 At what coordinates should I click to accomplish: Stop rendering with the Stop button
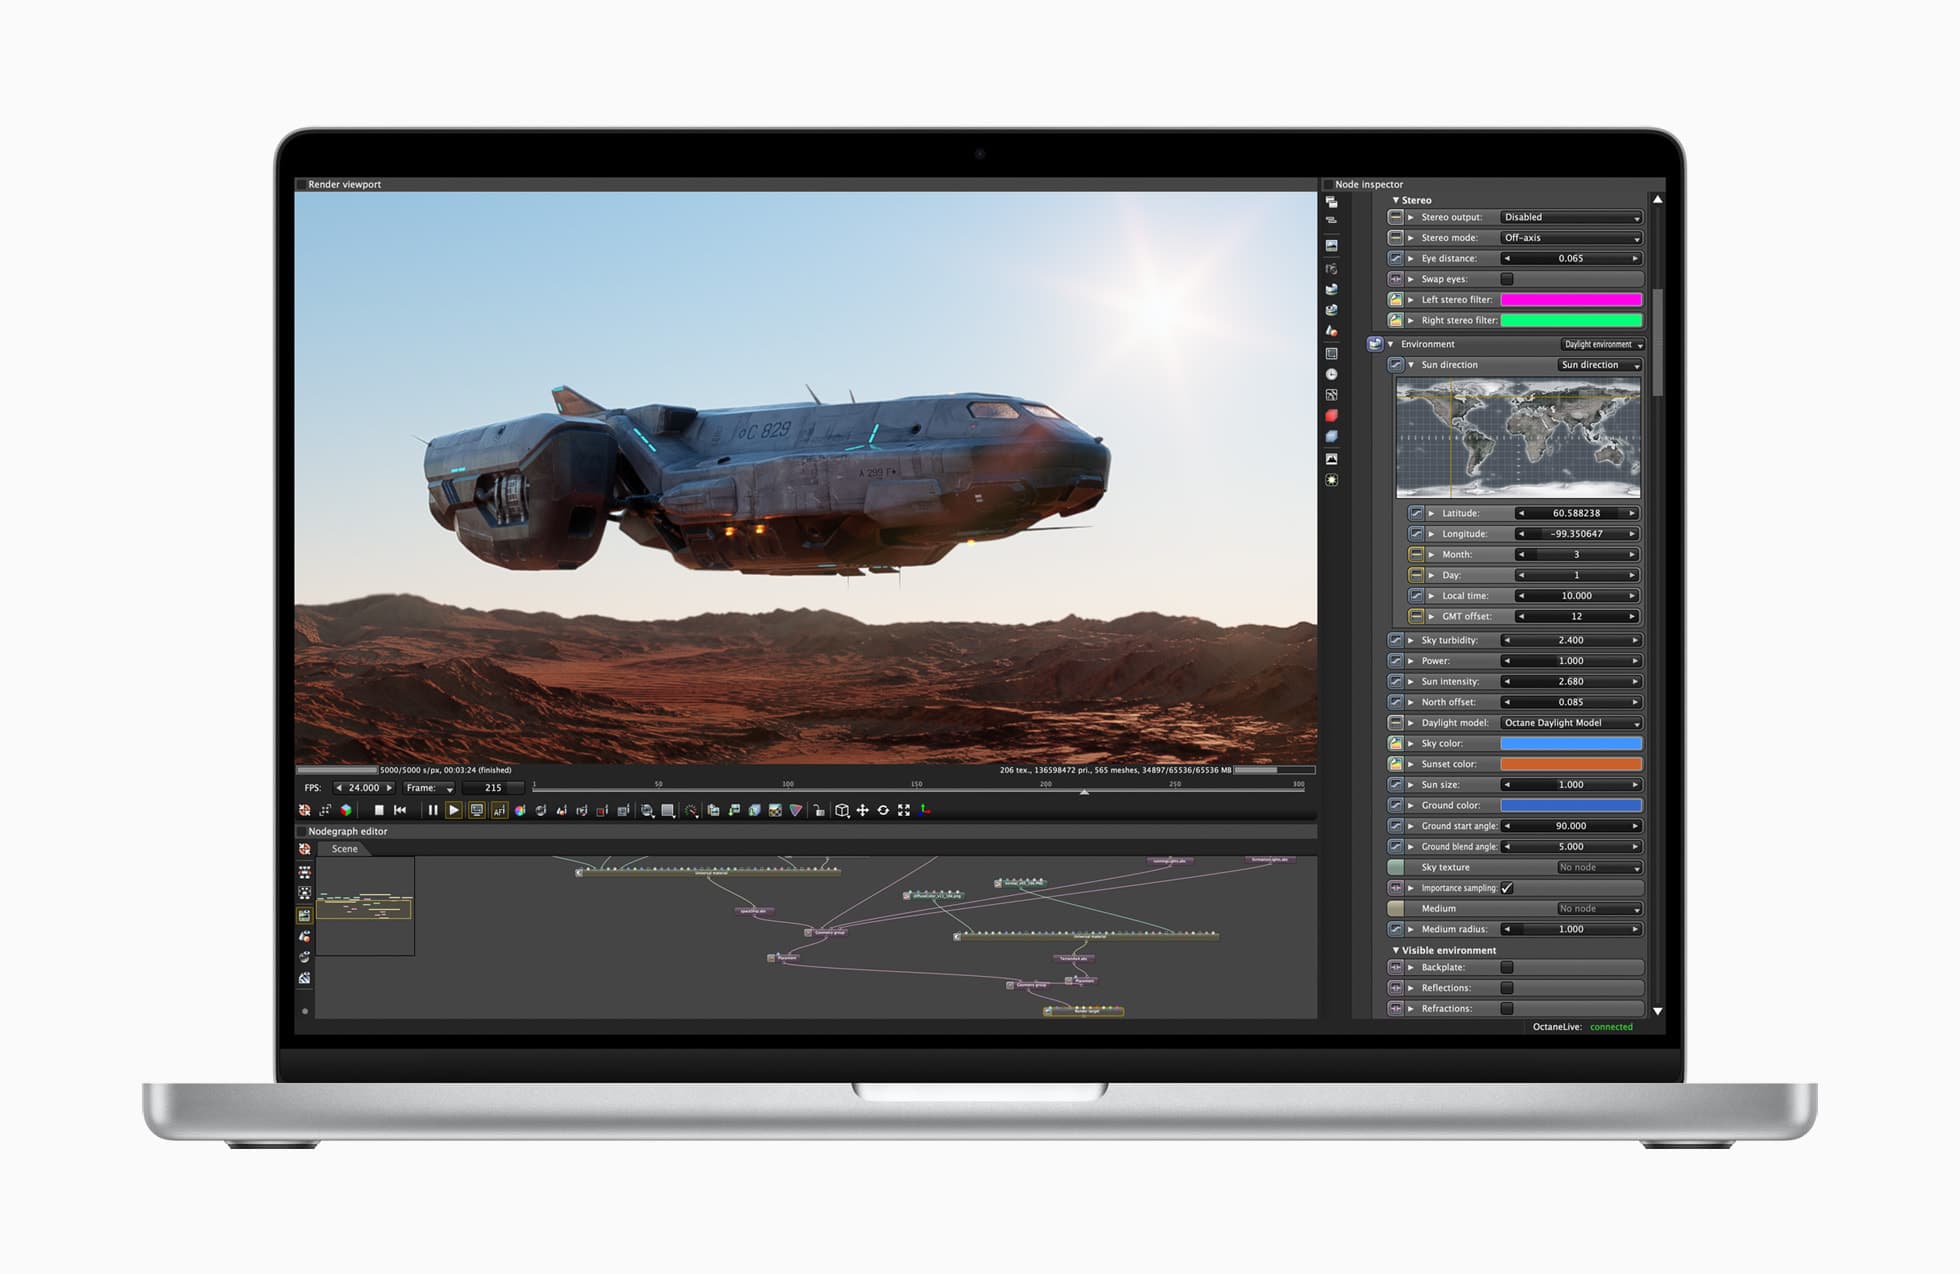click(377, 810)
